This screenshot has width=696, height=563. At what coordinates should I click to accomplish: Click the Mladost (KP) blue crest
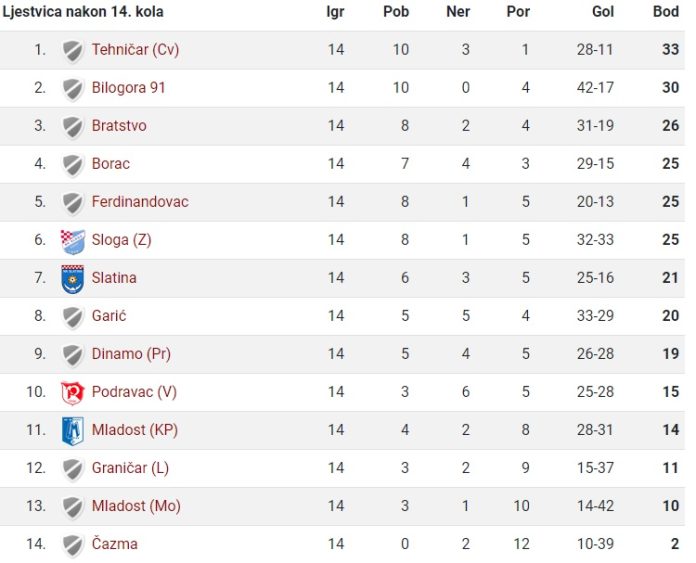[x=73, y=431]
